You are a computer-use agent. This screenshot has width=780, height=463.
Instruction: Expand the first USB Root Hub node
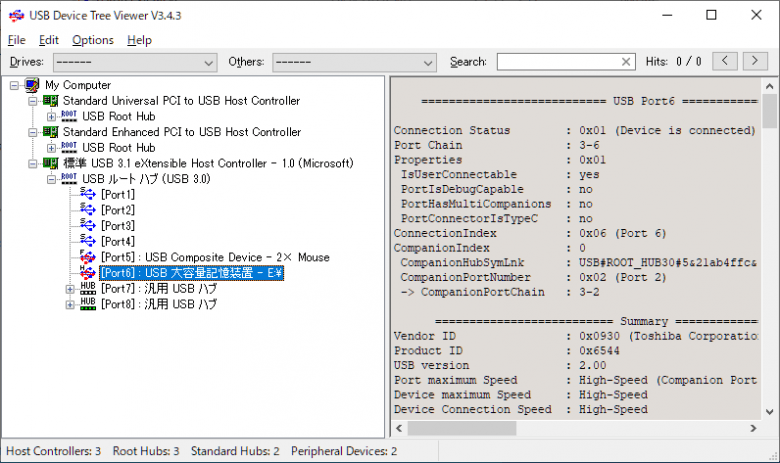coord(51,117)
